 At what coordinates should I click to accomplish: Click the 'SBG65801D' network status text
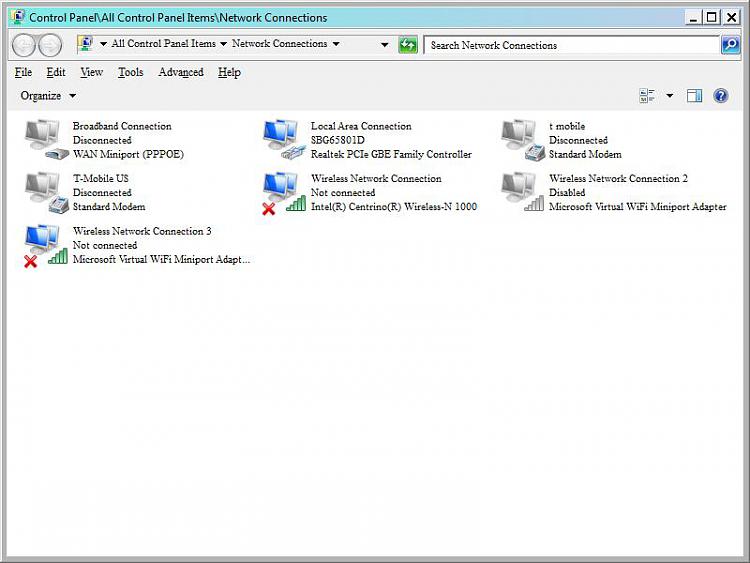(x=338, y=140)
